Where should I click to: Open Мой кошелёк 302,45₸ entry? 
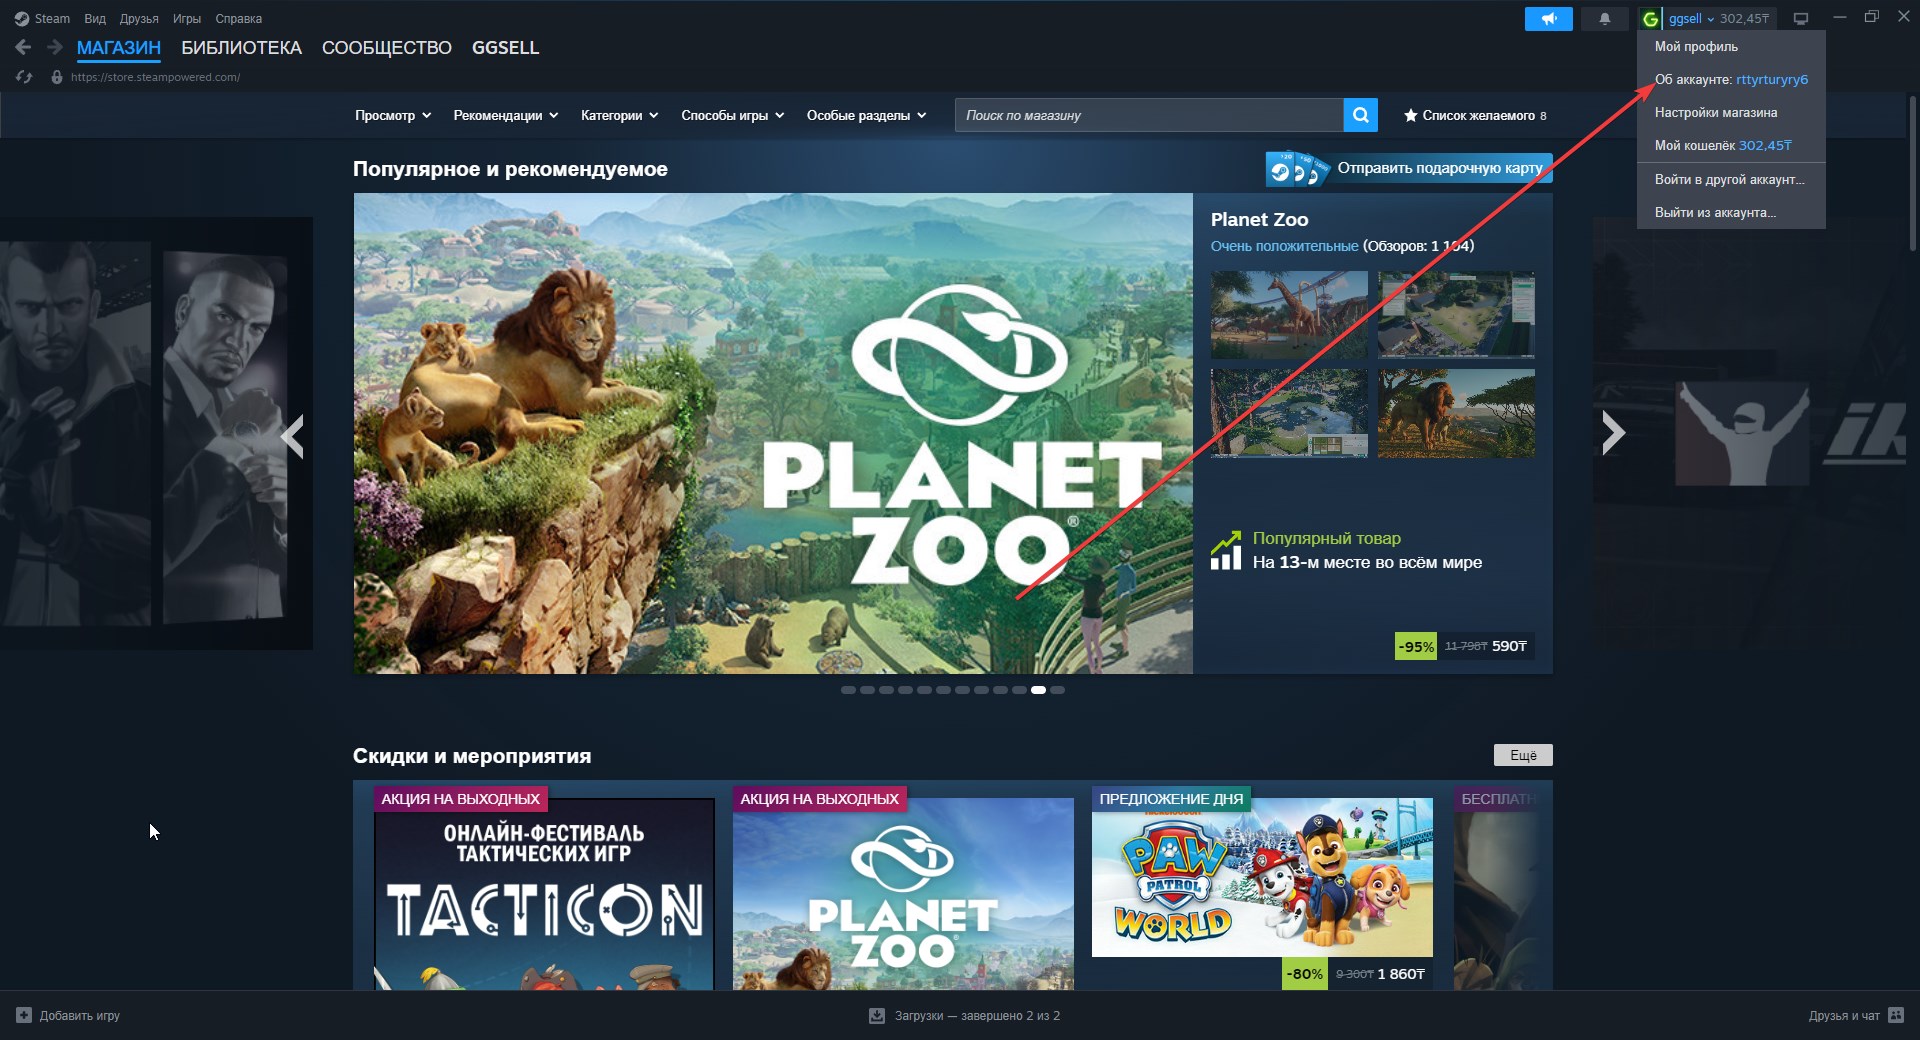pyautogui.click(x=1731, y=145)
